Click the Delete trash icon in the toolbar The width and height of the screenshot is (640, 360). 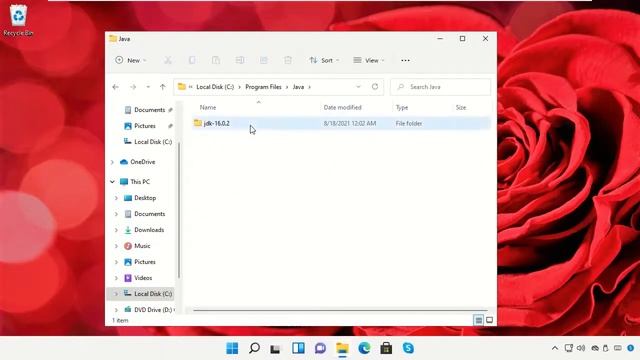pyautogui.click(x=288, y=60)
